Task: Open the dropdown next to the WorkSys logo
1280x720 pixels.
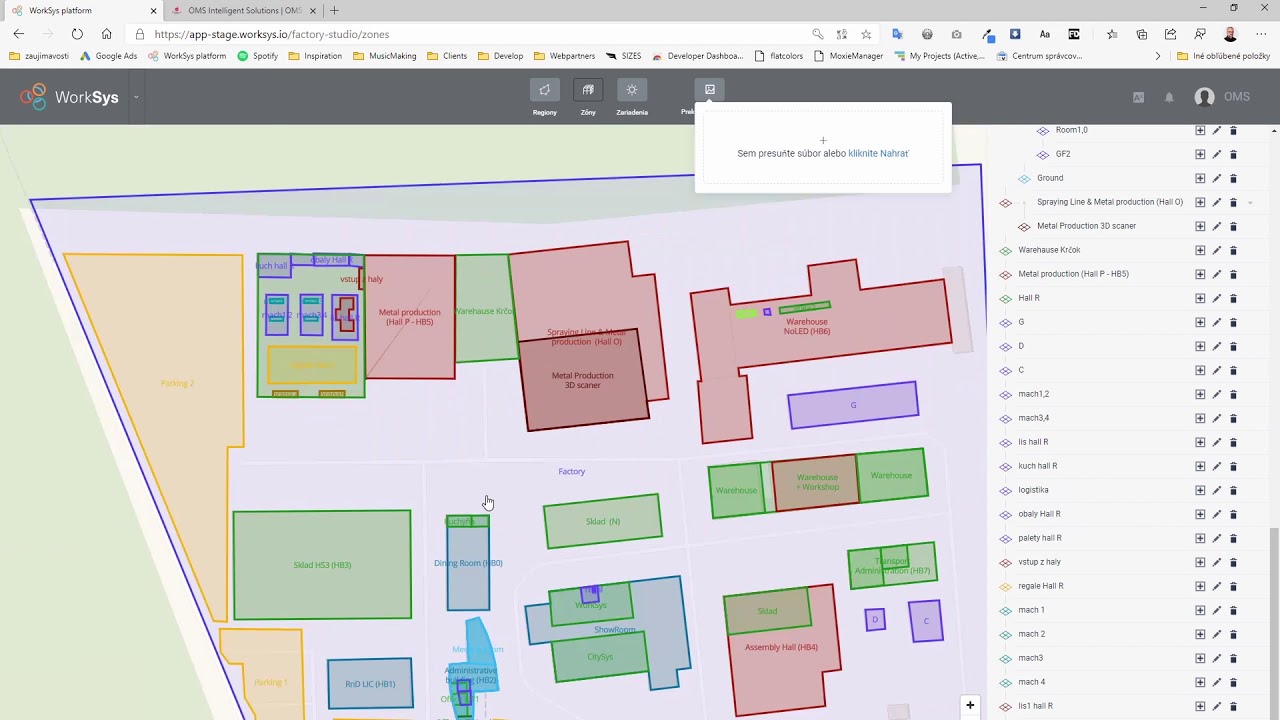Action: click(x=136, y=97)
